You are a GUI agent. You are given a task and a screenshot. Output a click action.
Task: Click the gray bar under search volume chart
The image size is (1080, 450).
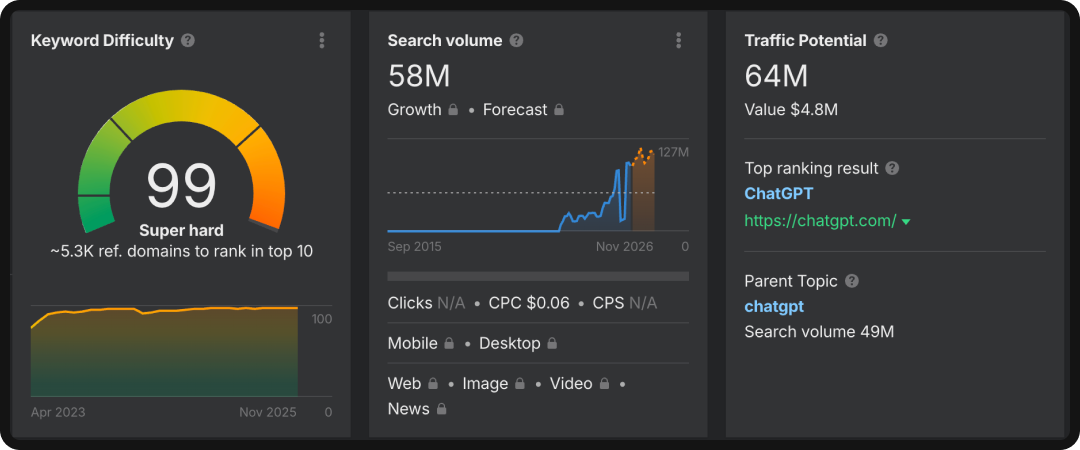538,276
